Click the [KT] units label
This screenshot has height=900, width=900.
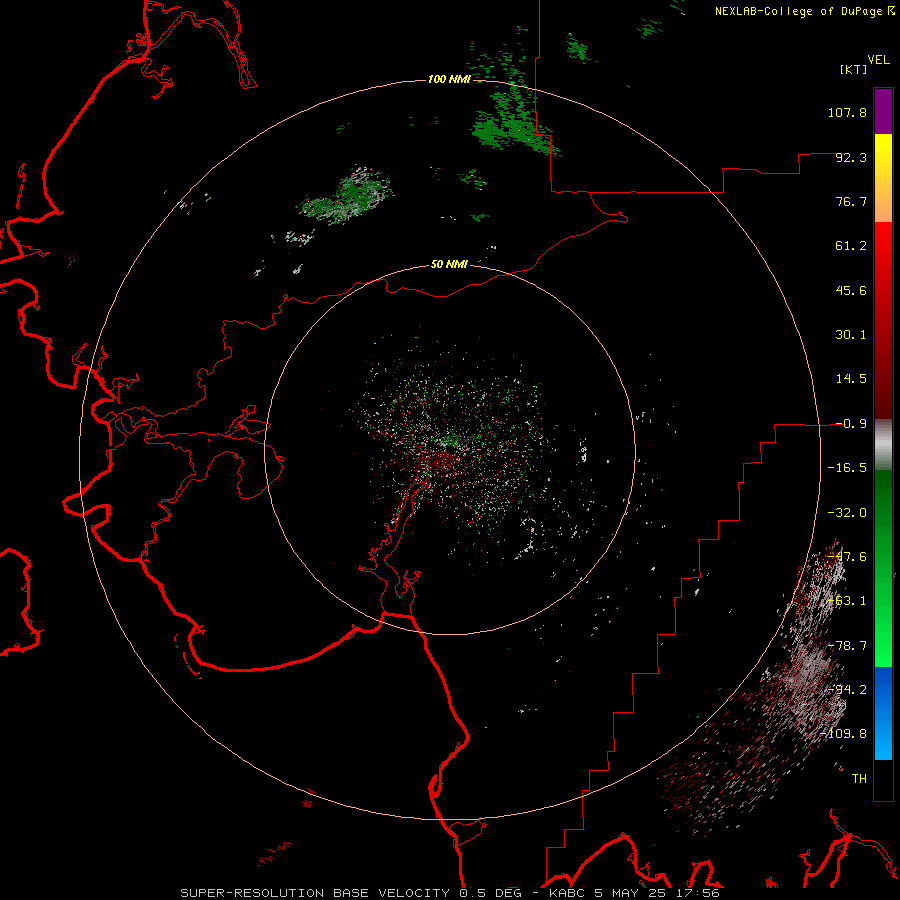(854, 69)
